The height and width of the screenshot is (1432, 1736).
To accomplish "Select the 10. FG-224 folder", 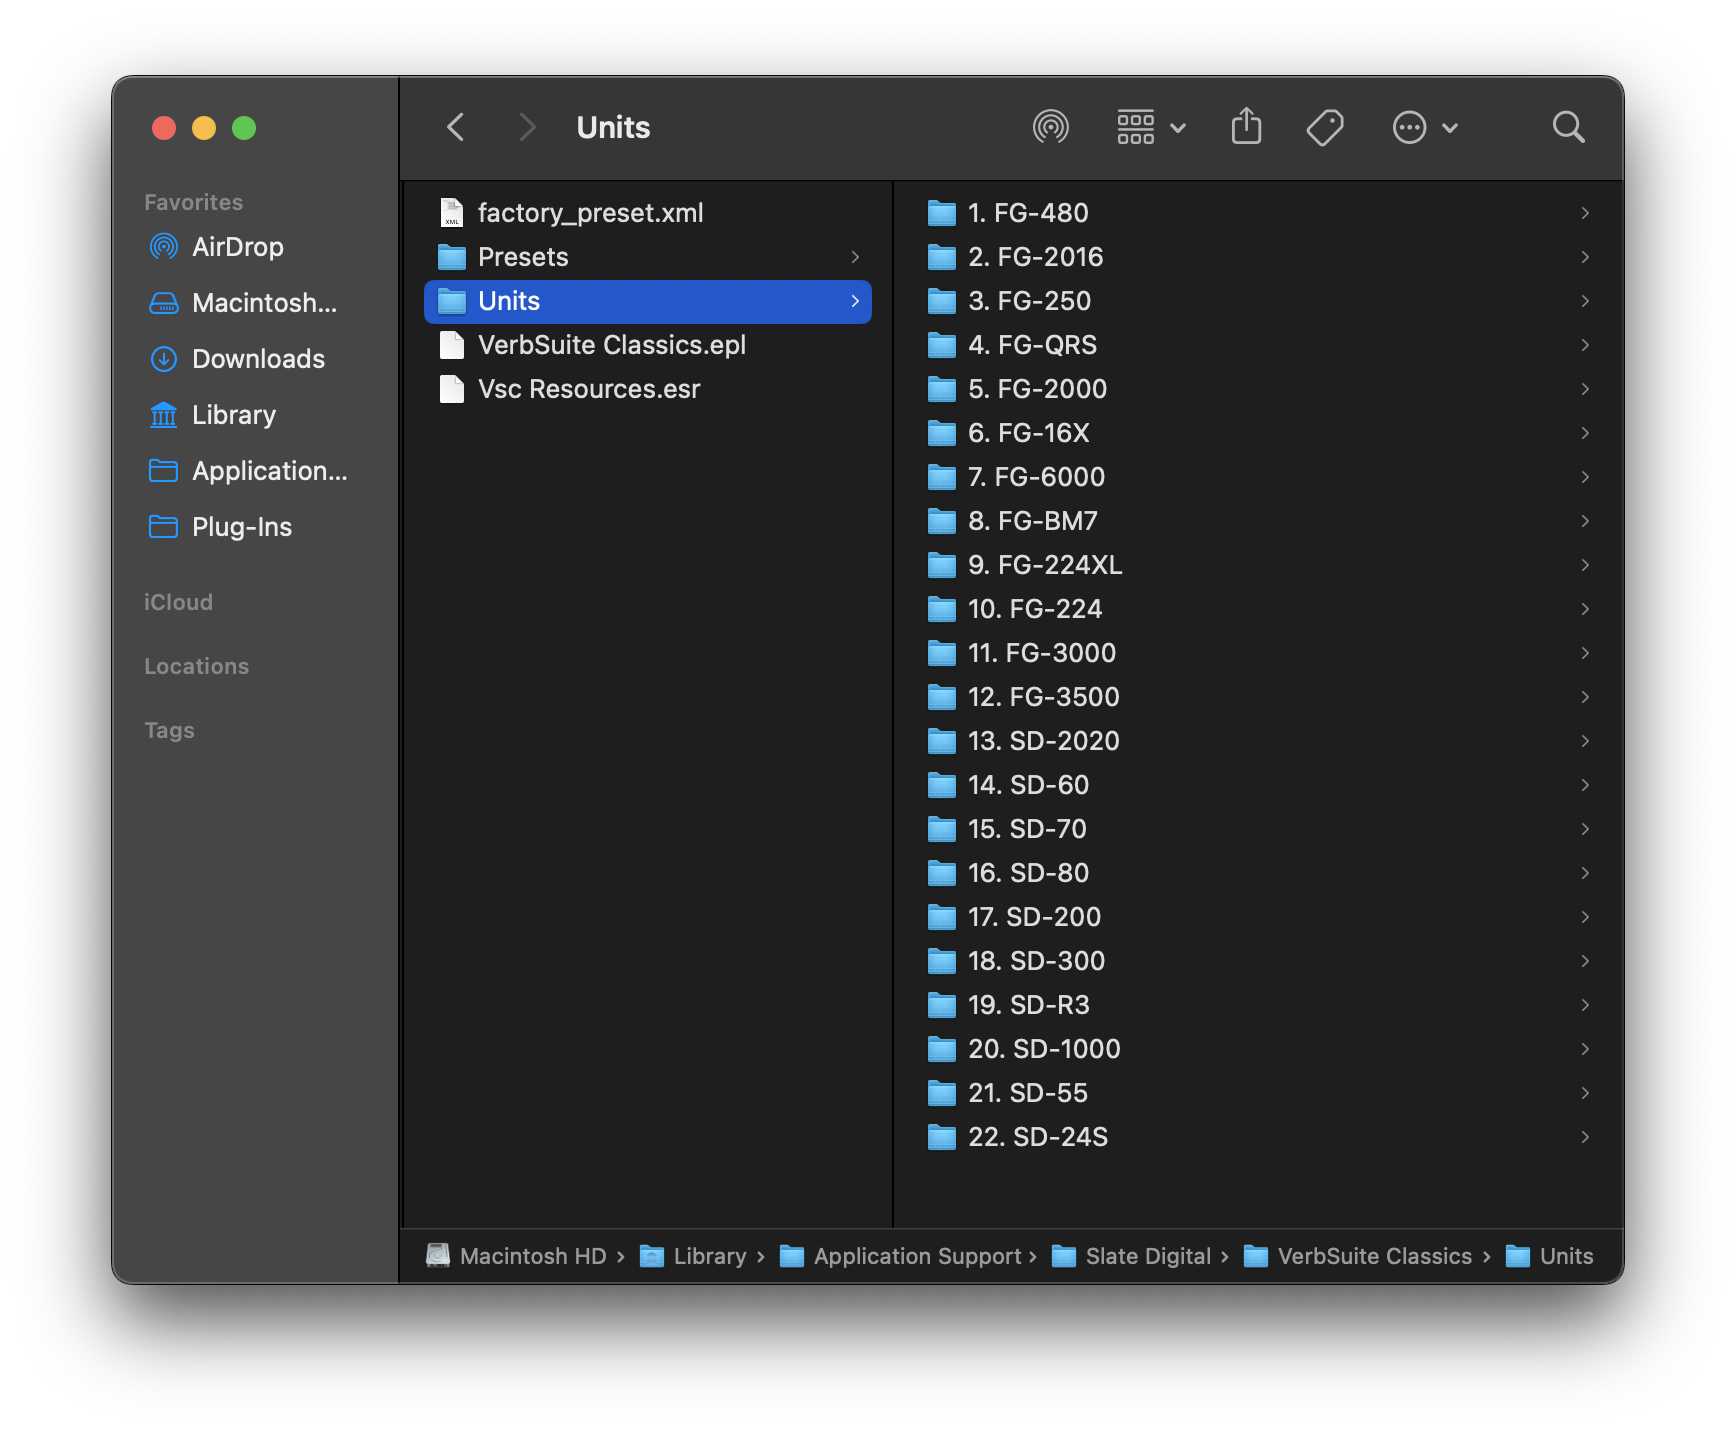I will [1259, 609].
